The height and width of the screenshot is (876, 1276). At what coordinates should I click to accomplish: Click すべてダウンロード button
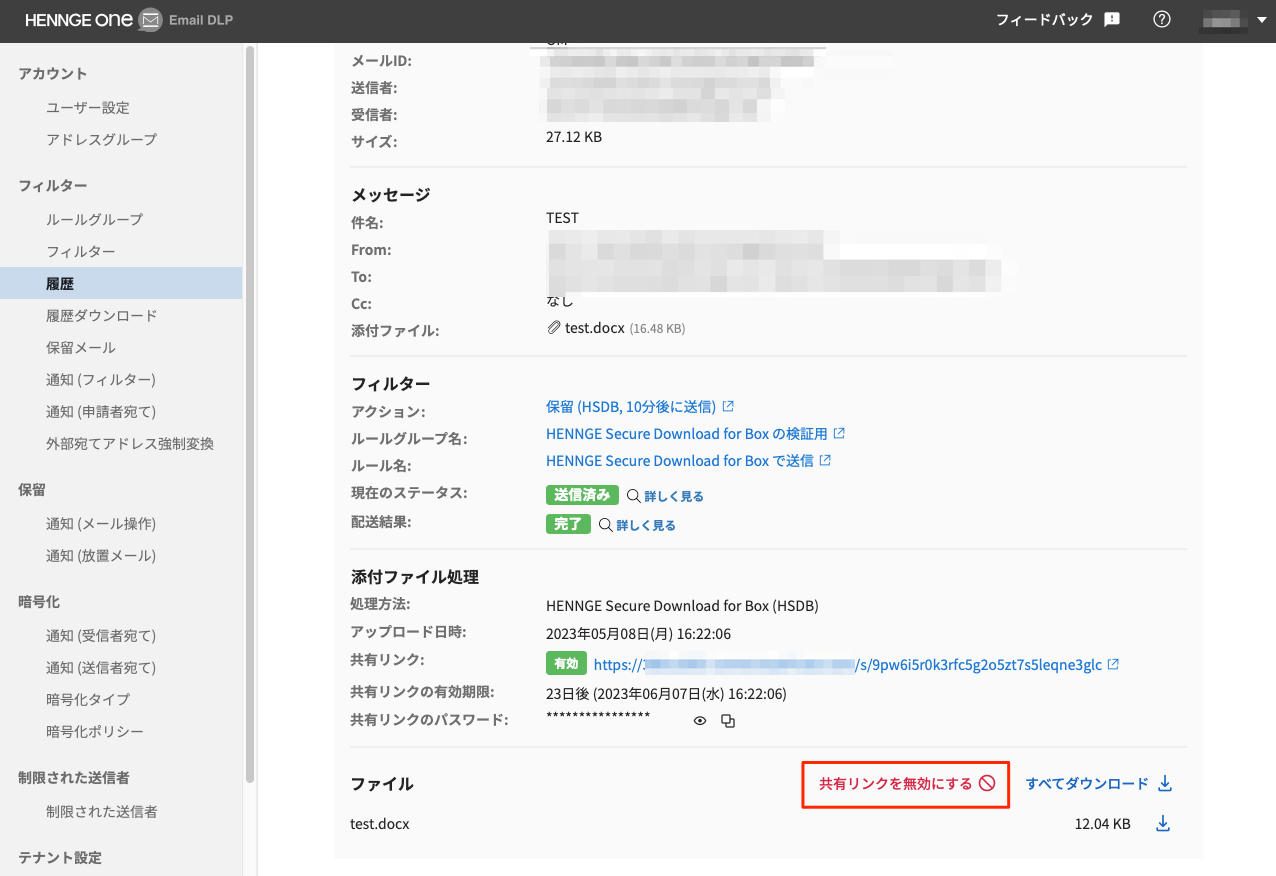[x=1098, y=784]
